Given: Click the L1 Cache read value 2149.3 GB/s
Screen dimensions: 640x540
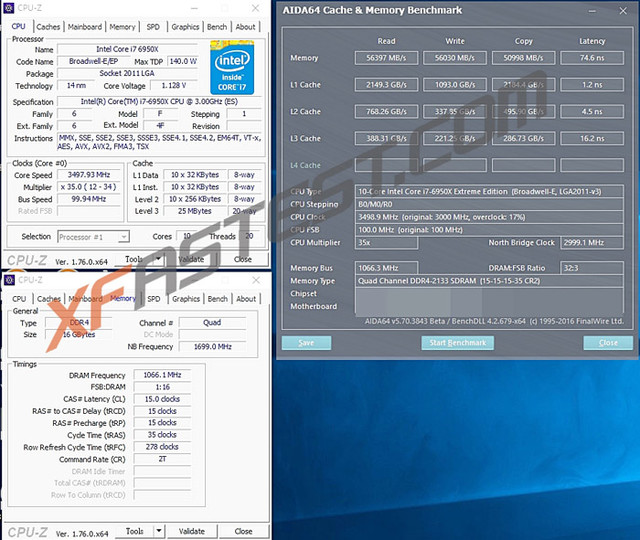Looking at the screenshot, I should tap(386, 85).
